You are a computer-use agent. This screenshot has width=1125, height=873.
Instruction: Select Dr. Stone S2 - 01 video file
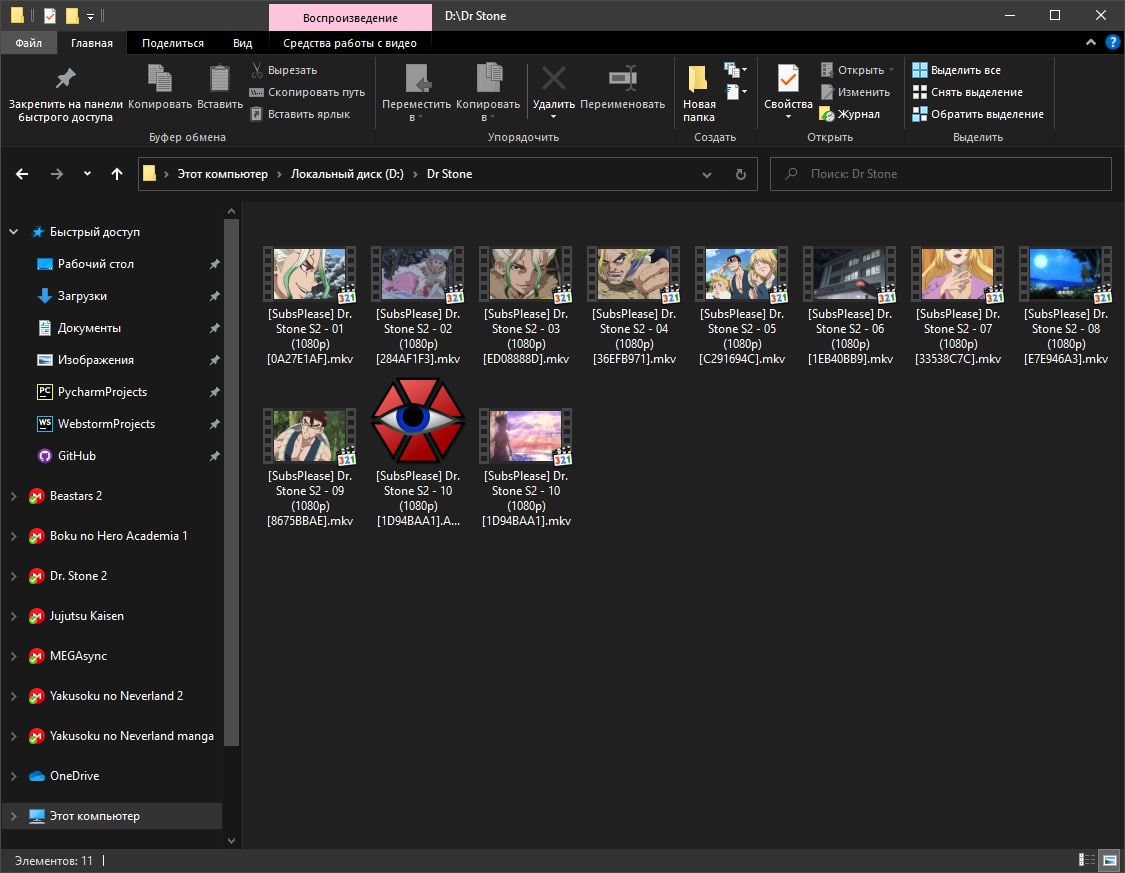point(310,306)
